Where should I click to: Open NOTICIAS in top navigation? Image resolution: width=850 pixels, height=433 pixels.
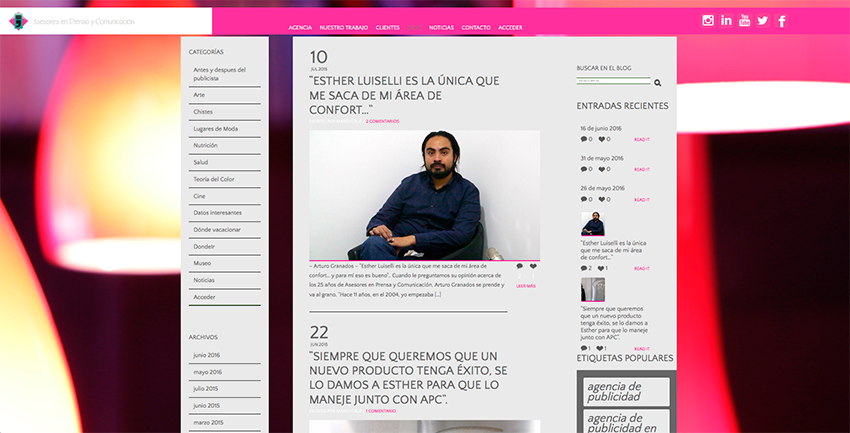click(x=441, y=28)
